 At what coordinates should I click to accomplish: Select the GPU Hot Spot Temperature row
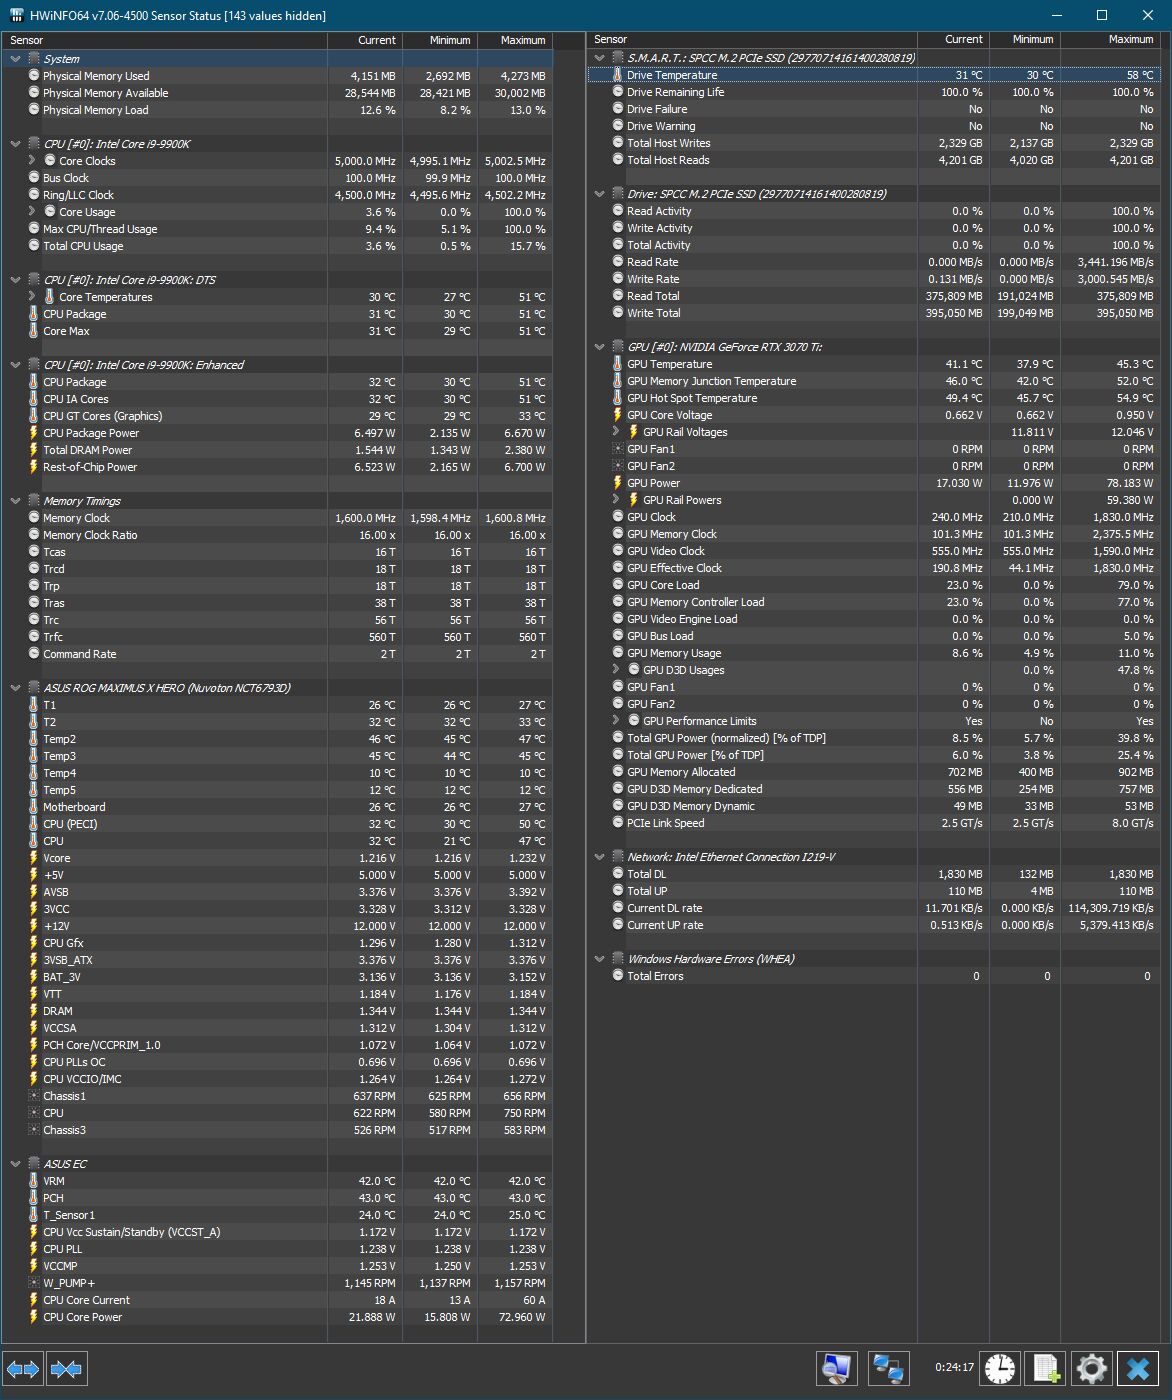point(874,398)
